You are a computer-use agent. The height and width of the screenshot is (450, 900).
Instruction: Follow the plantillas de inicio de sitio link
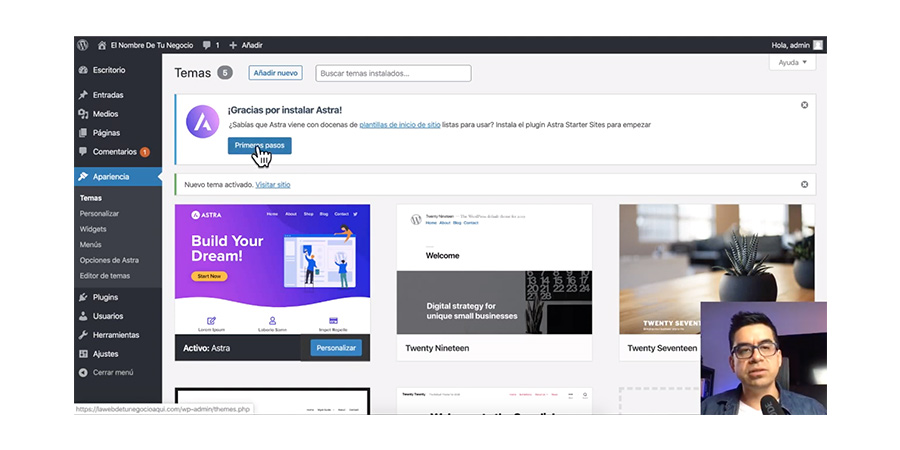click(x=400, y=125)
